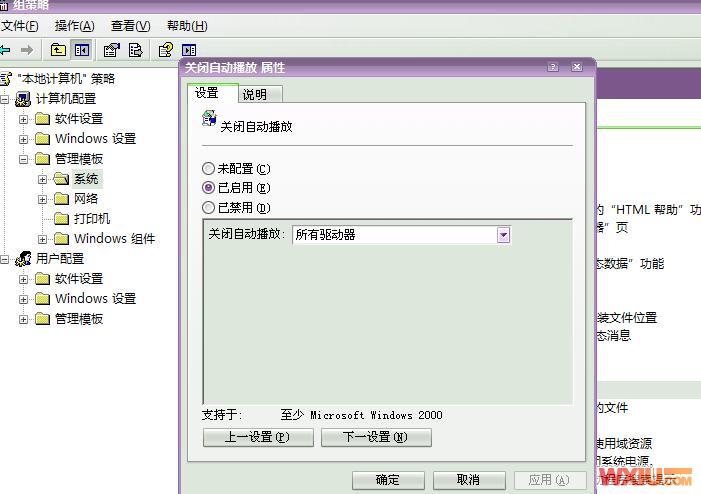Click the Export list toolbar icon
Viewport: 701px width, 494px height.
[x=136, y=49]
